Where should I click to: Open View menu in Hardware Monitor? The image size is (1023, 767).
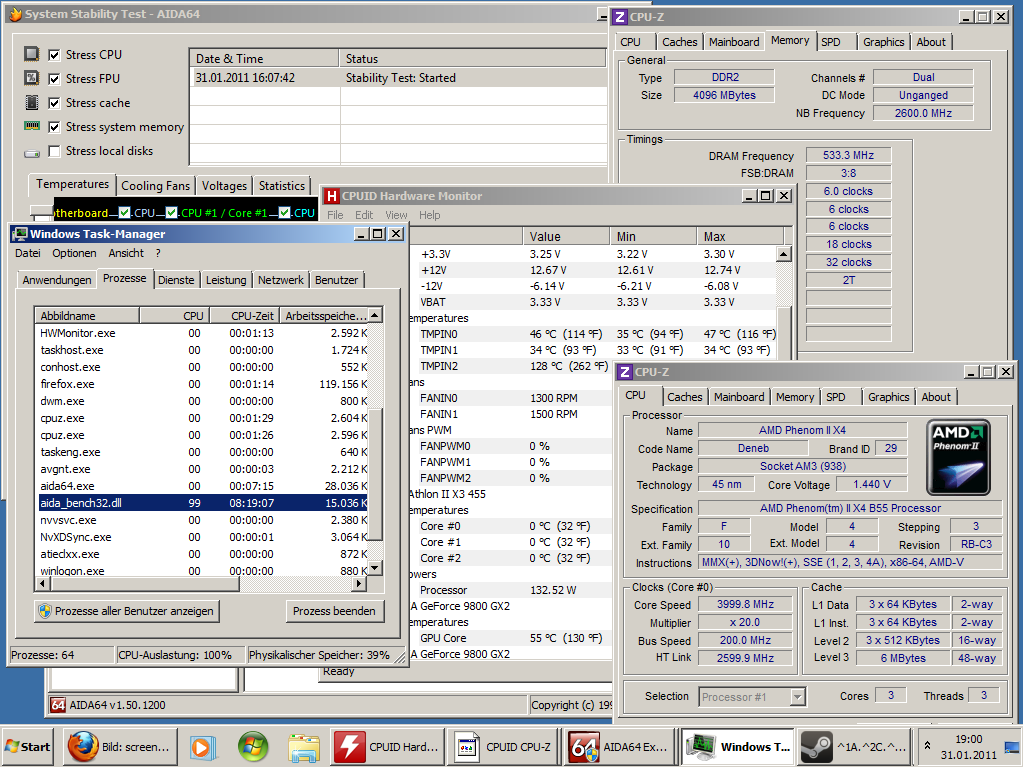pyautogui.click(x=396, y=215)
